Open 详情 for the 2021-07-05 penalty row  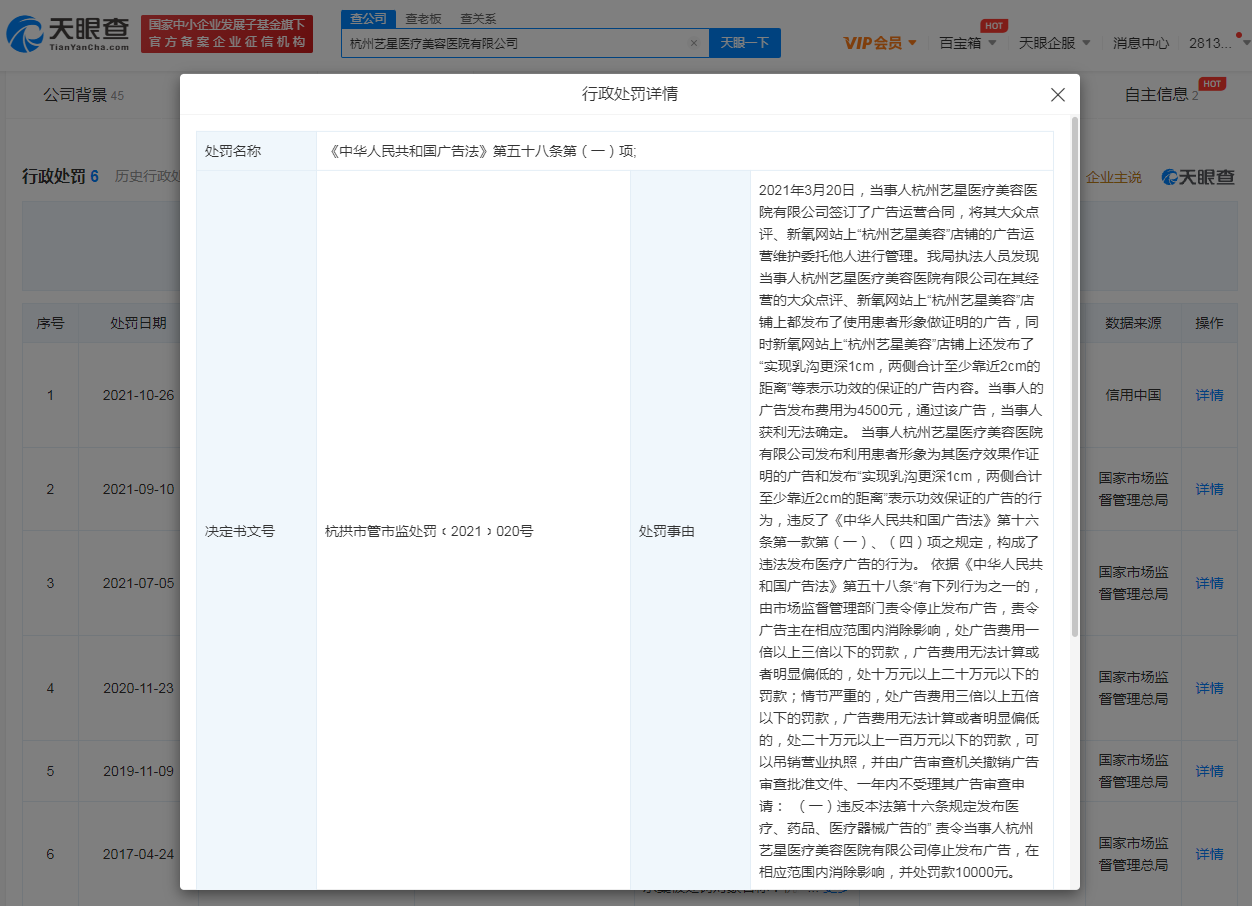click(x=1209, y=583)
